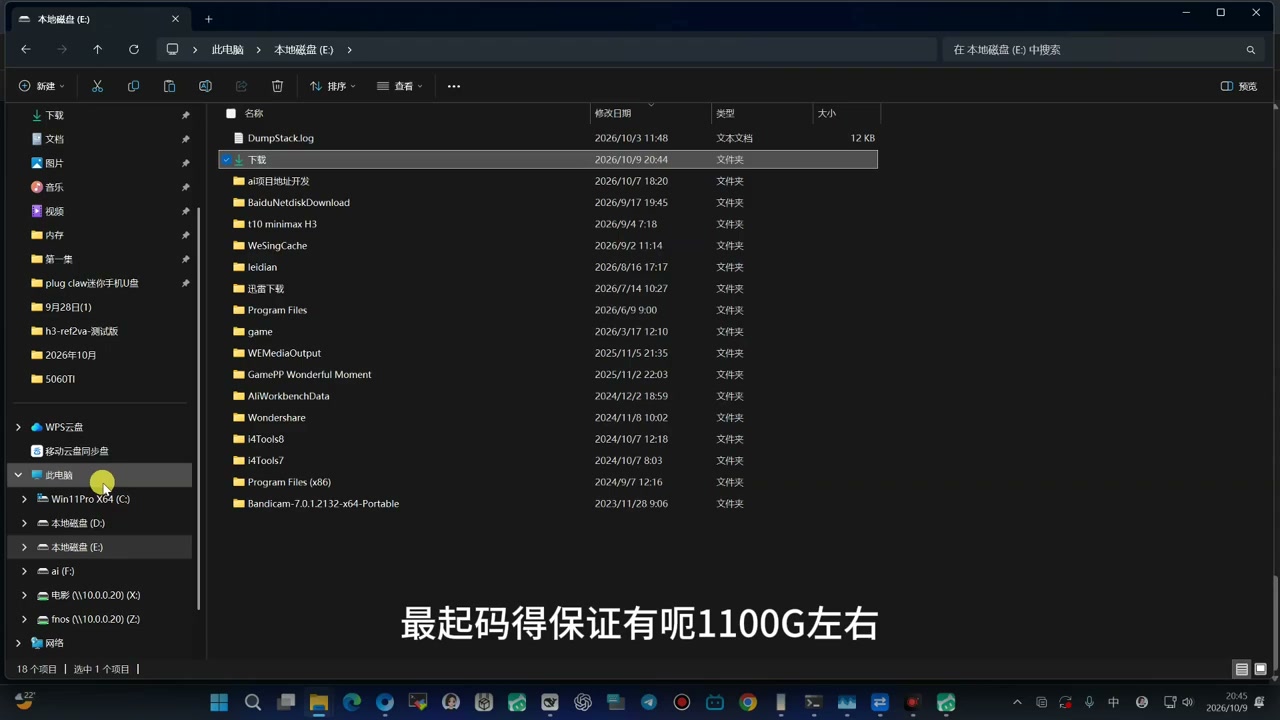Select 本地磁盘 (E:) in the breadcrumb
The height and width of the screenshot is (720, 1280).
pos(304,50)
